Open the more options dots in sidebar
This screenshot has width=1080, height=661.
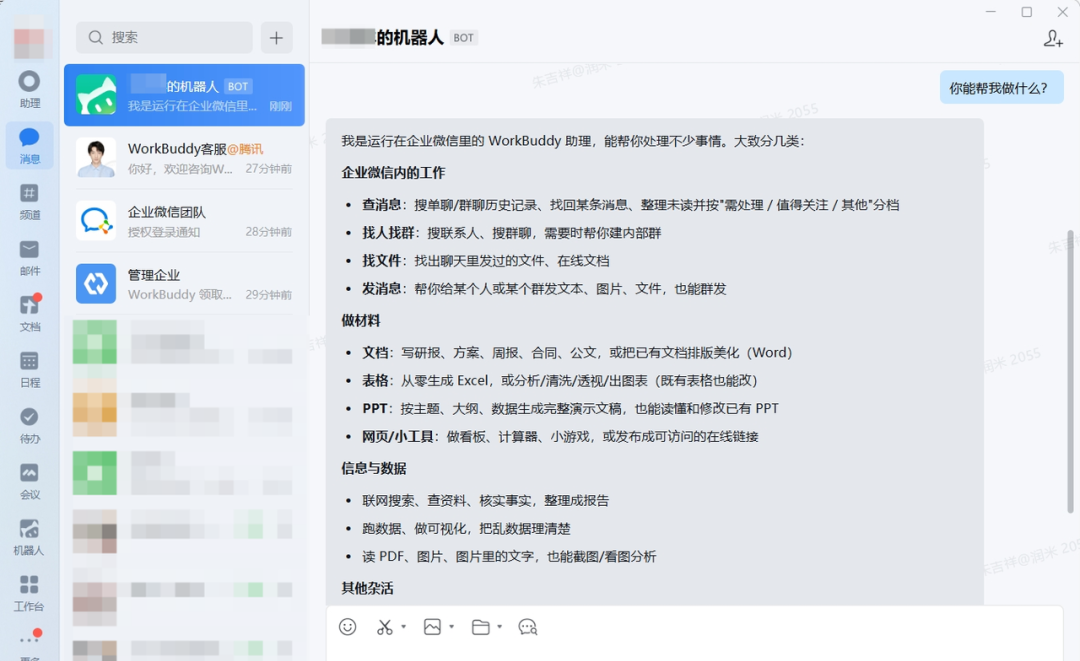29,640
